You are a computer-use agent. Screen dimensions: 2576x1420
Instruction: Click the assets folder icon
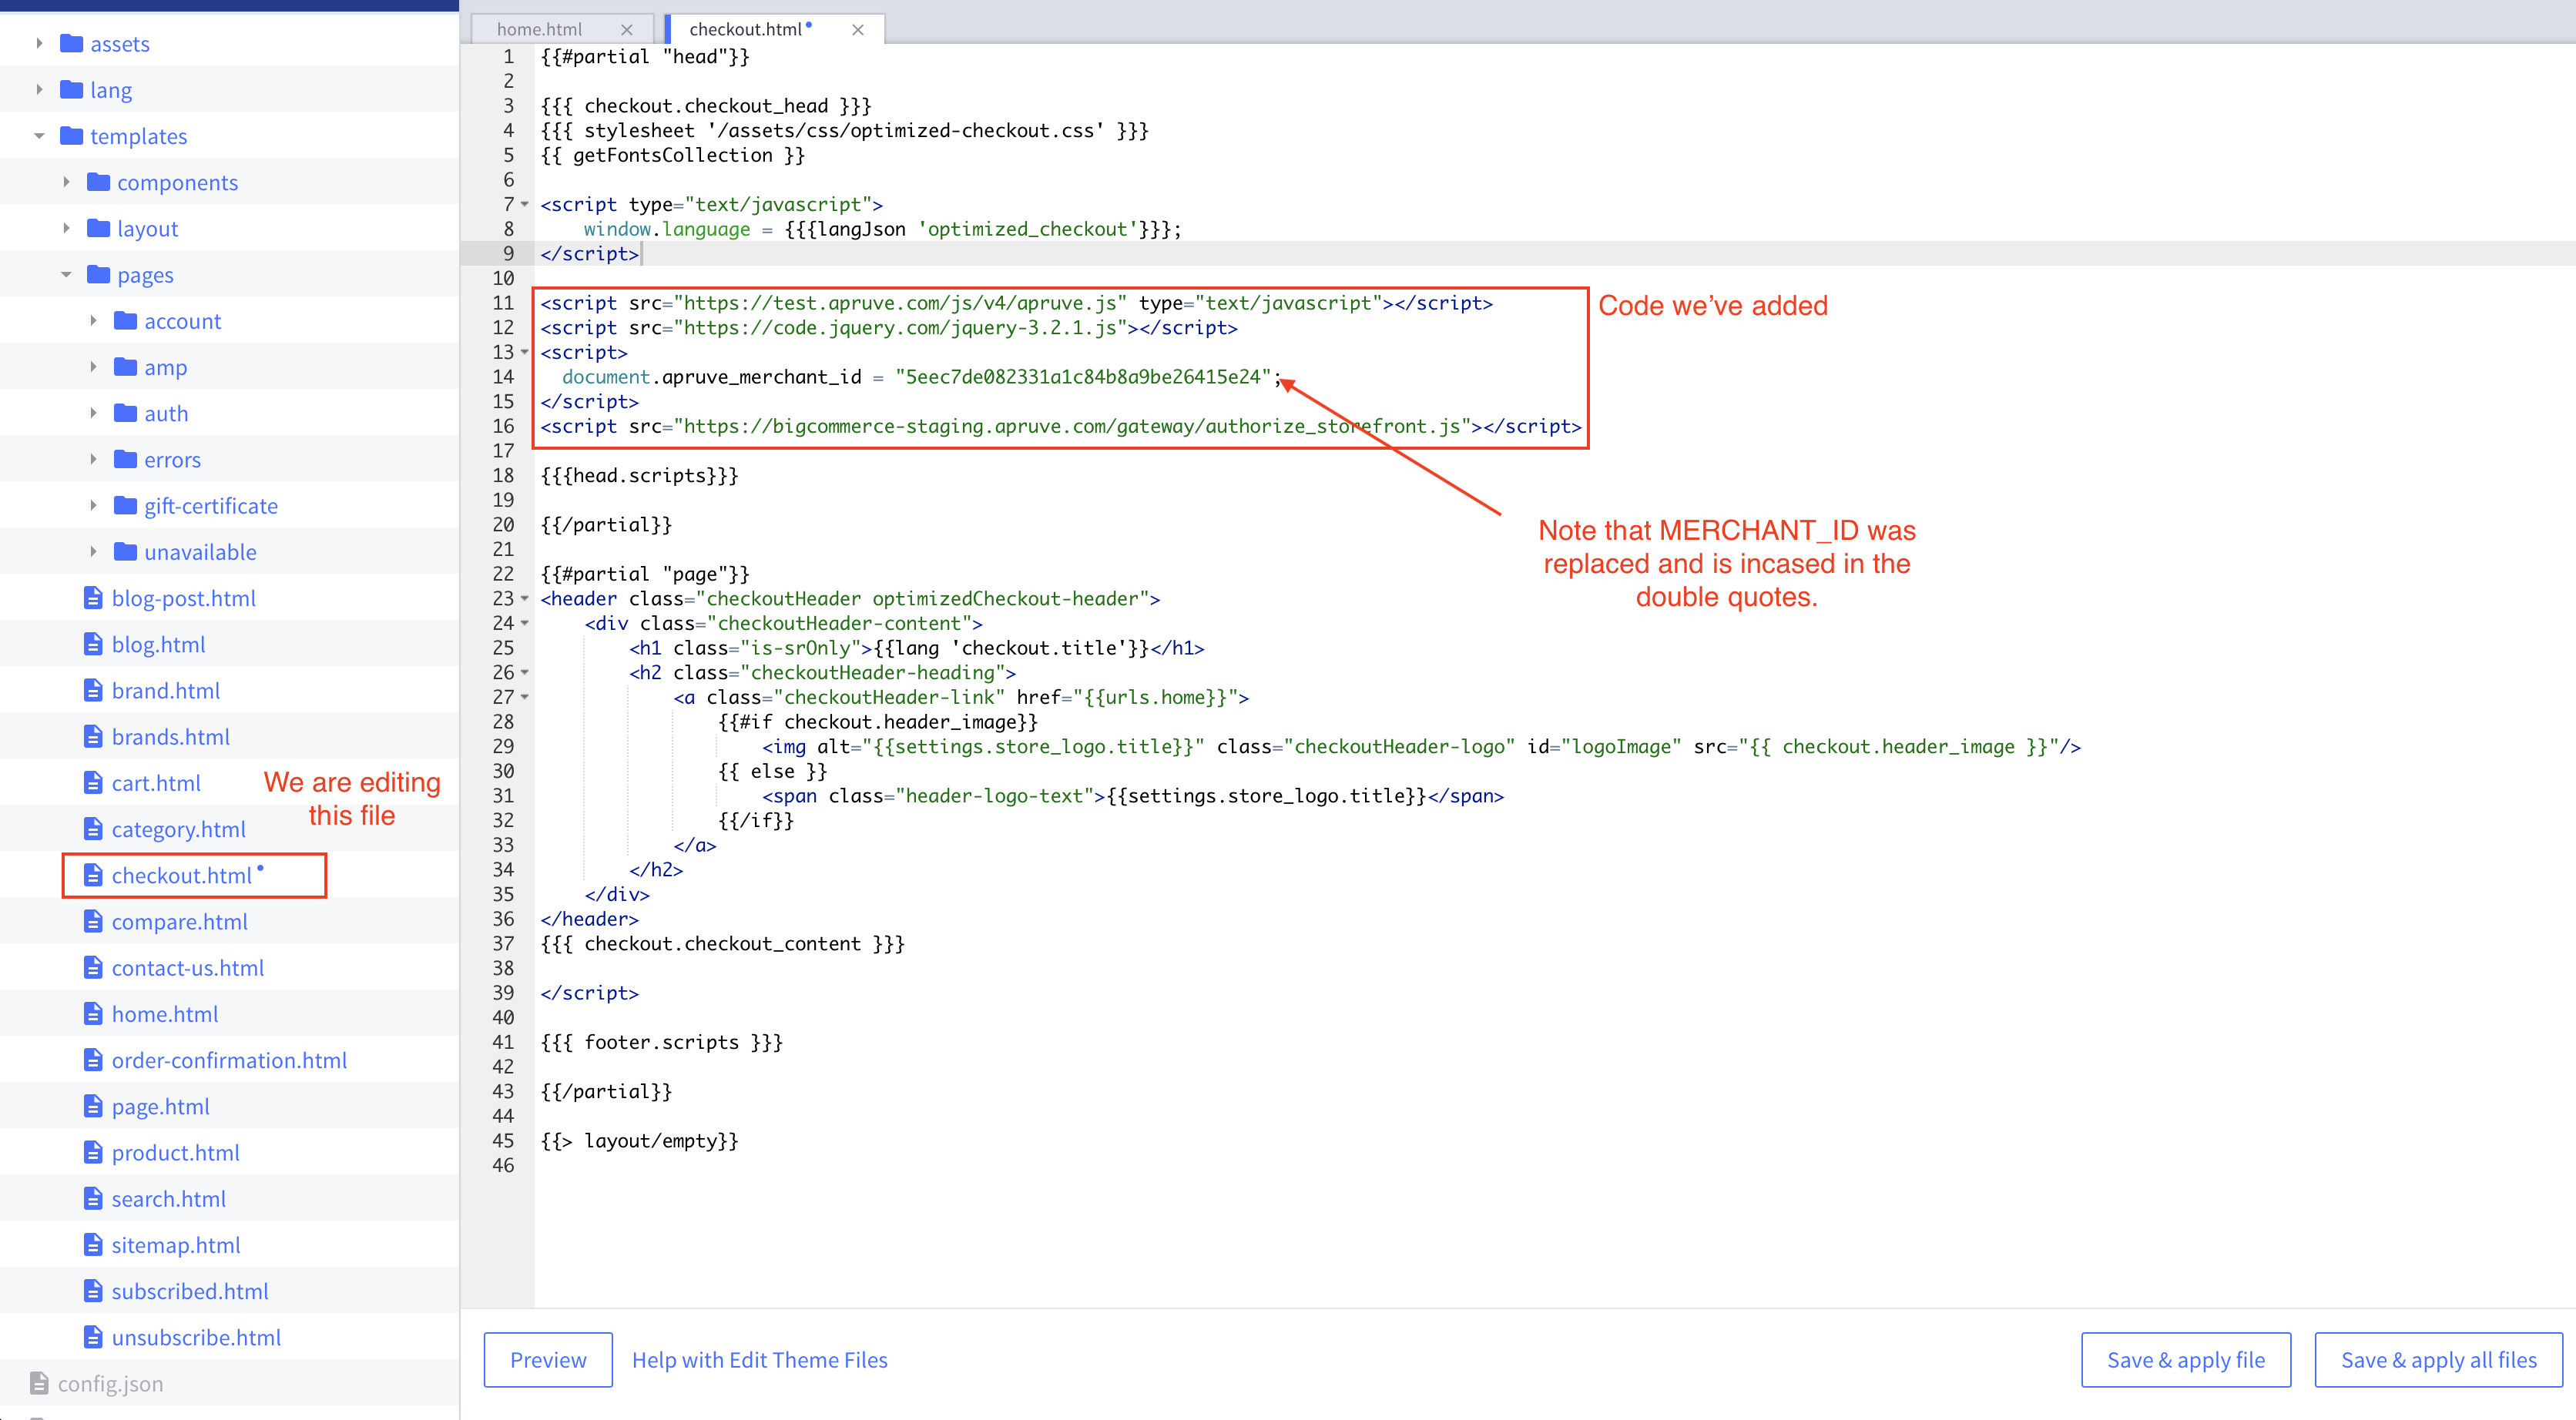71,43
